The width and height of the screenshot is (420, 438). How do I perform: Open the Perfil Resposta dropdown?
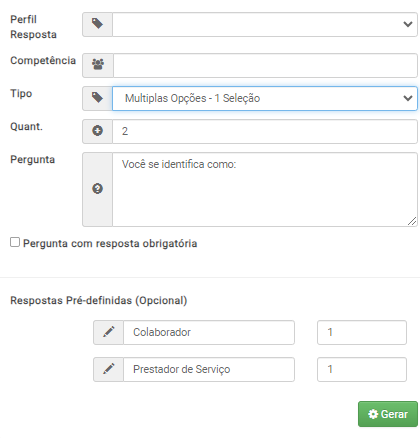tap(265, 24)
